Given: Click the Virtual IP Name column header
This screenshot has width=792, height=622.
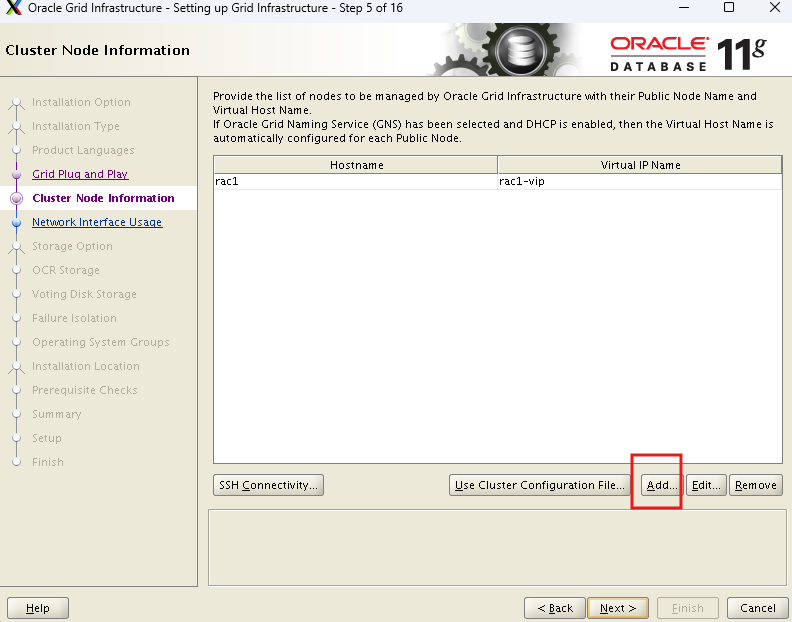Looking at the screenshot, I should coord(640,165).
